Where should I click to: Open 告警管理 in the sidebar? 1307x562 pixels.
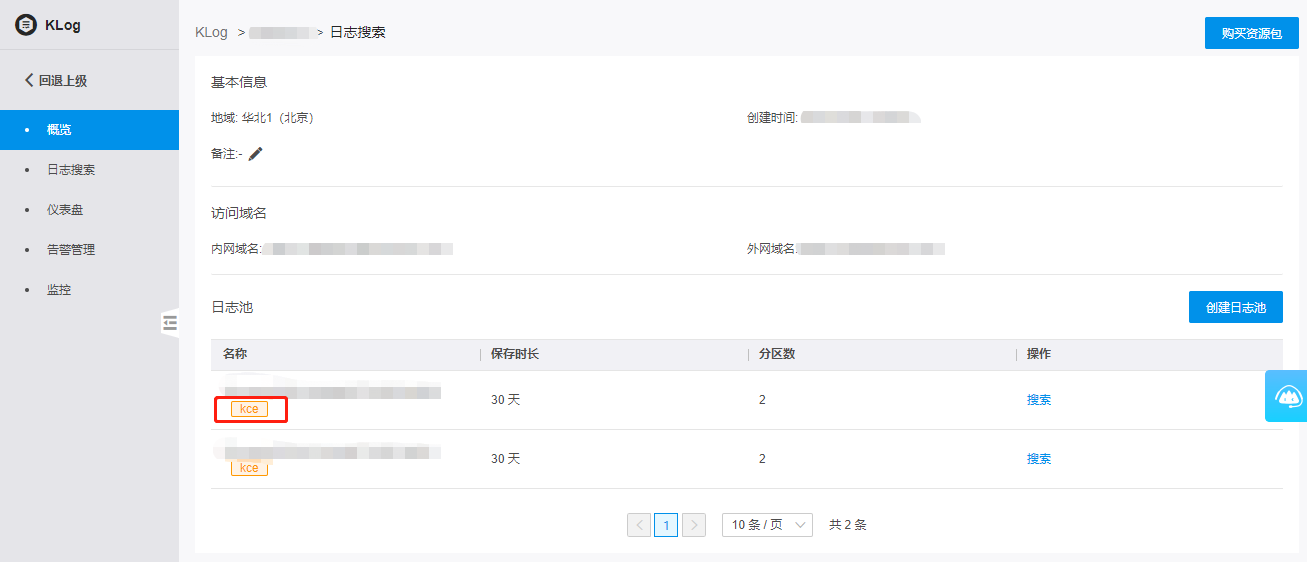coord(71,250)
